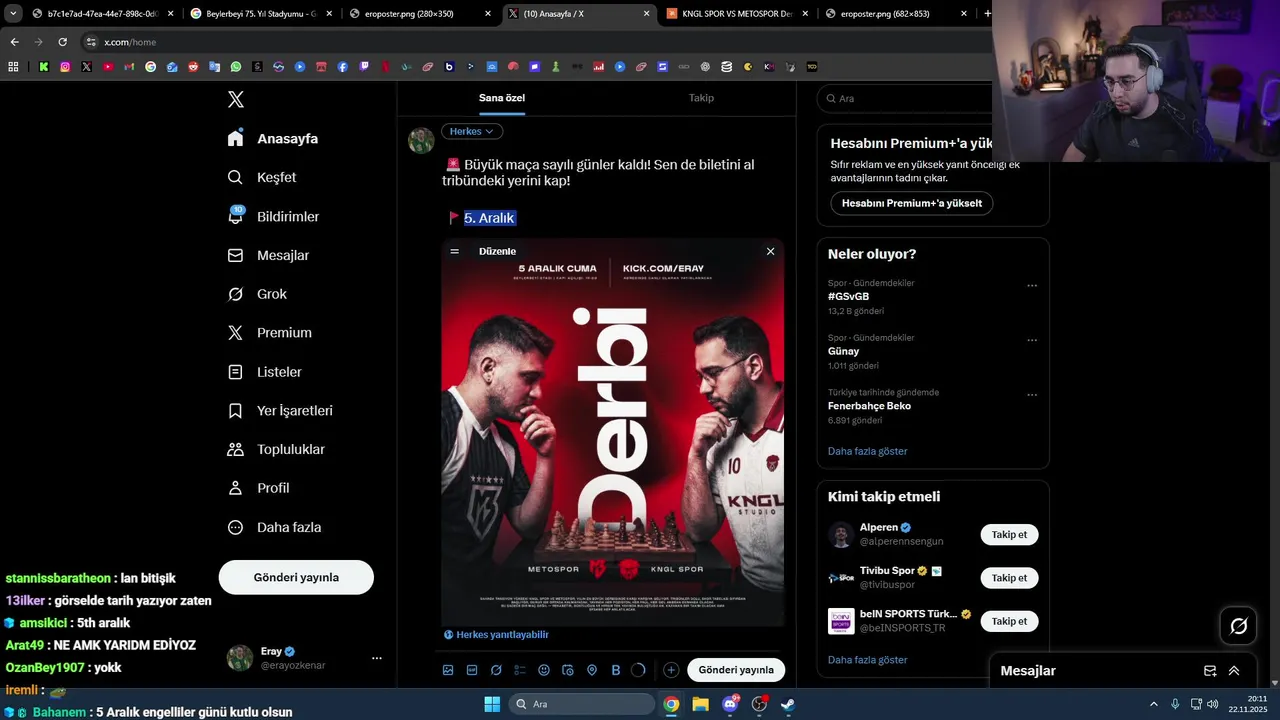The image size is (1280, 720).
Task: Add a poll to the post
Action: click(x=520, y=670)
